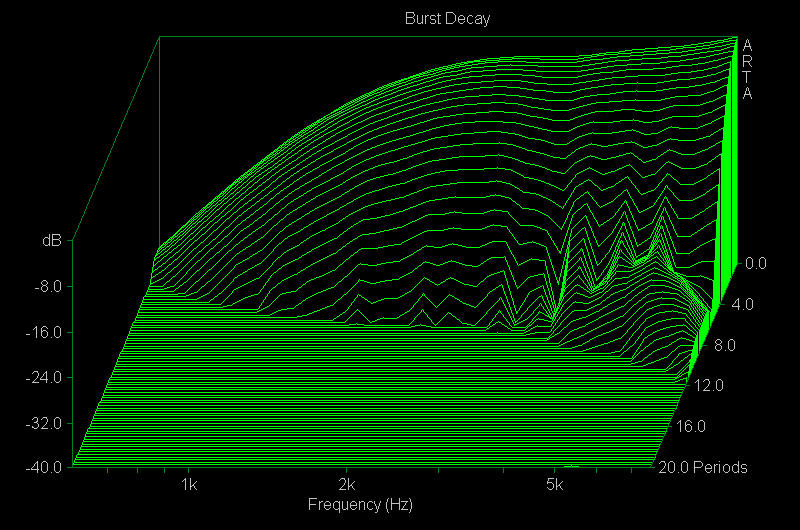
Task: Click the Burst Decay chart title
Action: pos(447,18)
